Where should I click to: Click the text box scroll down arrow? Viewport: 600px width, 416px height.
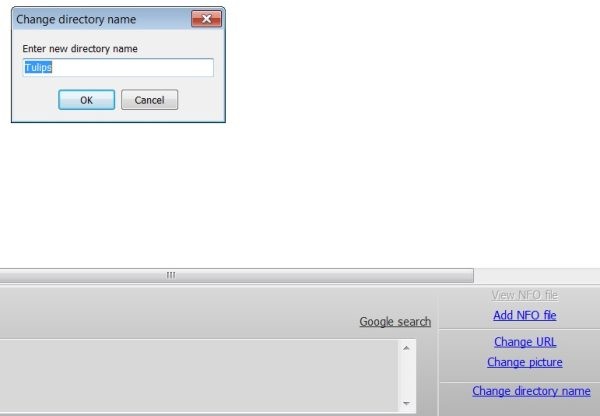[406, 403]
